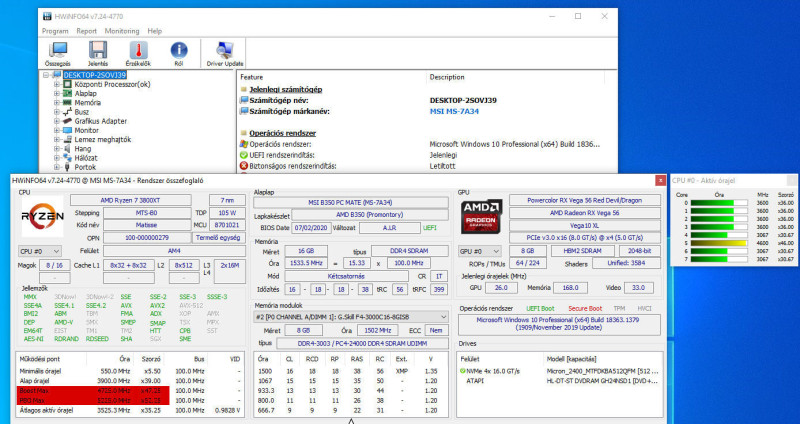Click the DDR4-3003 / PC4-24000 type field

point(362,343)
